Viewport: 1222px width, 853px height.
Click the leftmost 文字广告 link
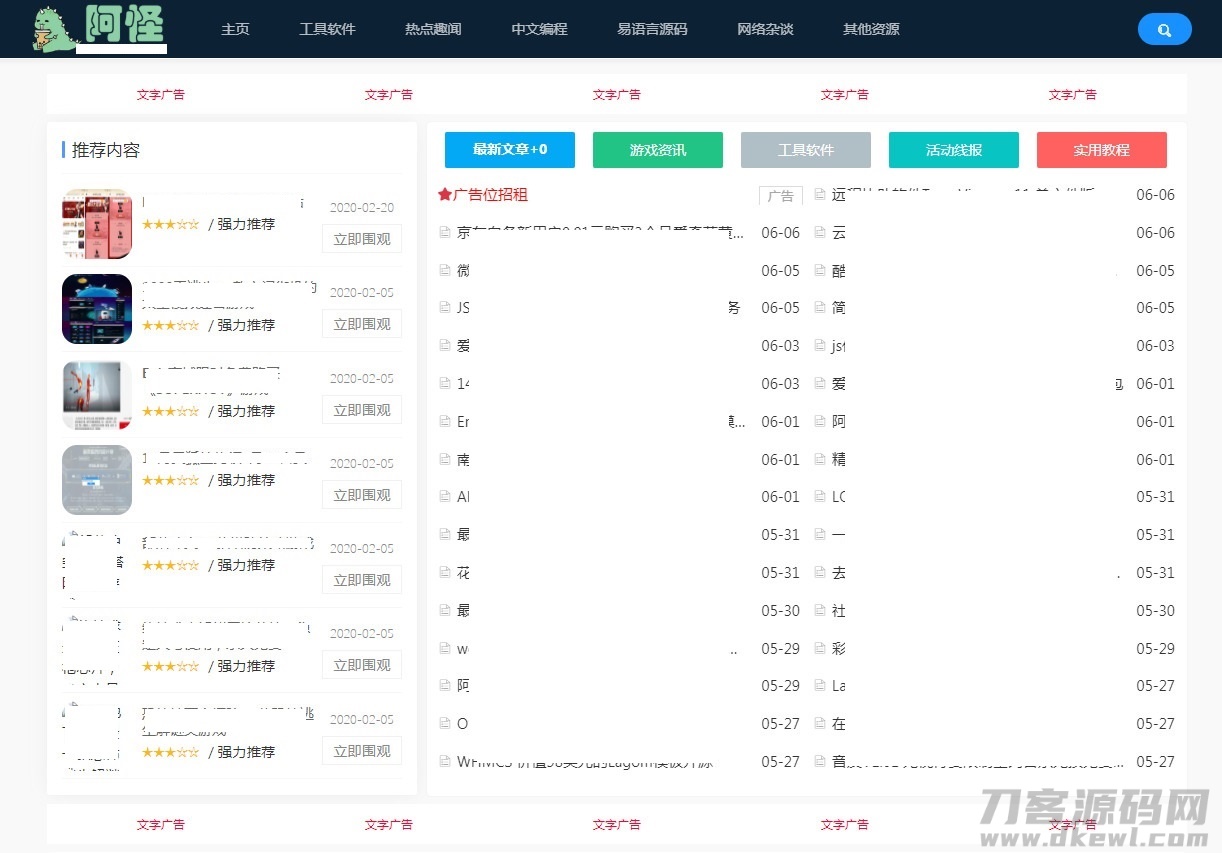click(x=160, y=94)
